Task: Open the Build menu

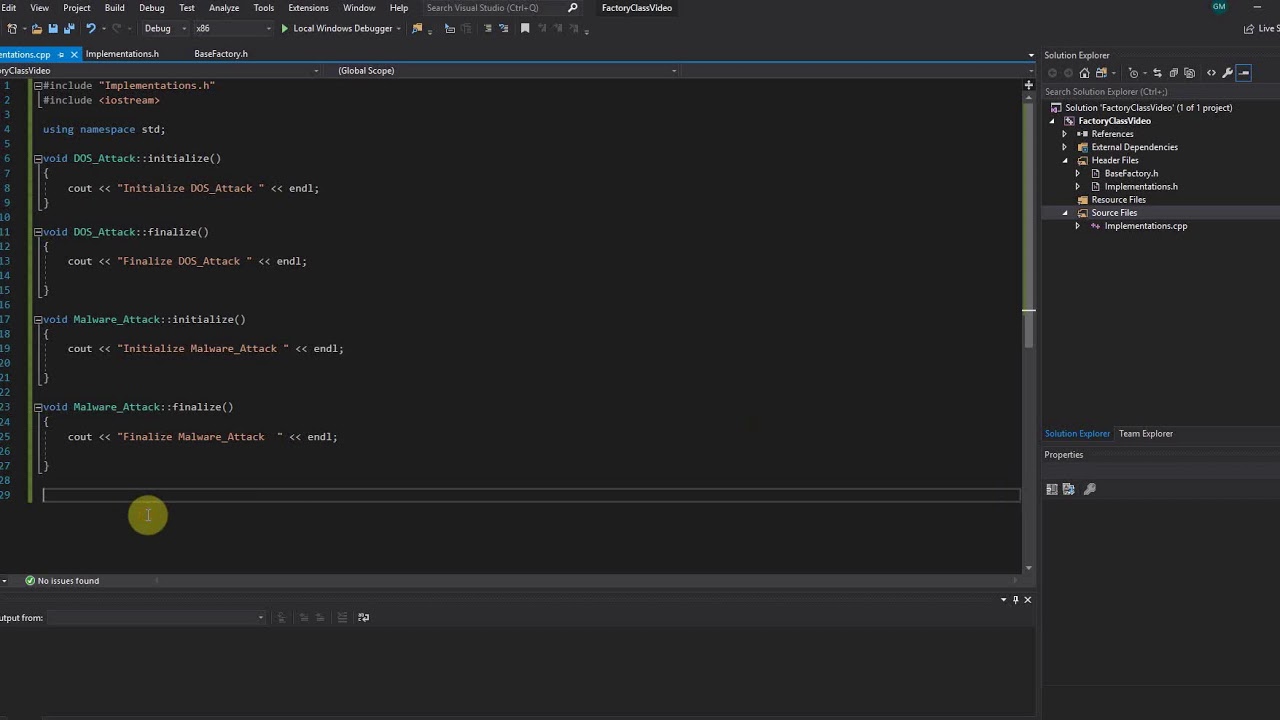Action: (x=115, y=8)
